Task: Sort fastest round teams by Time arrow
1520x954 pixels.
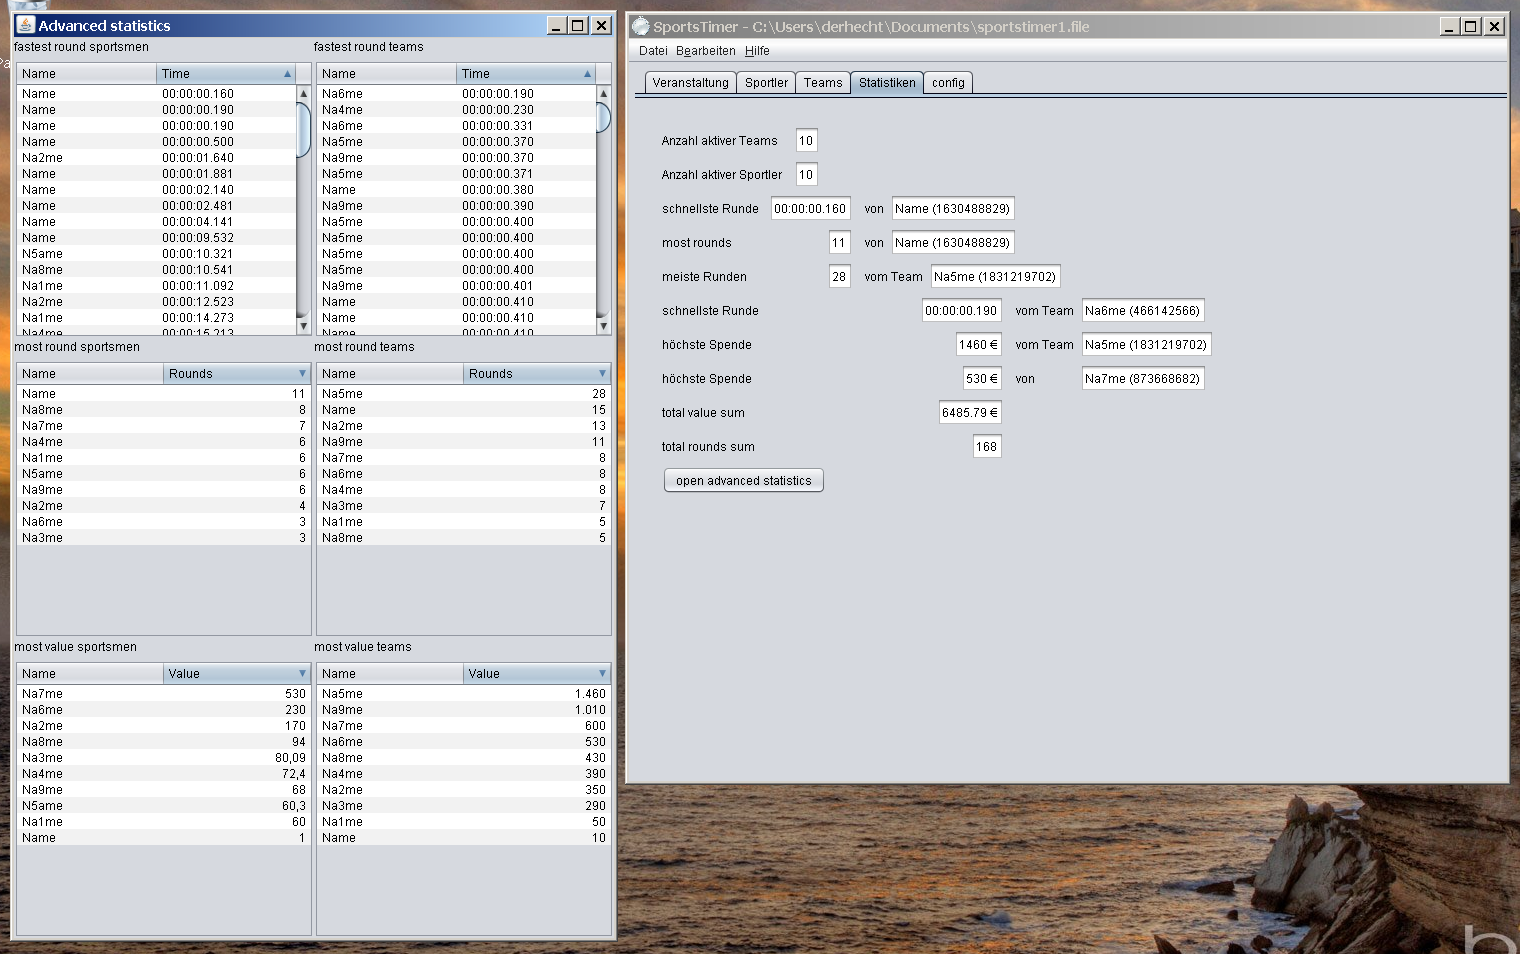Action: click(587, 74)
